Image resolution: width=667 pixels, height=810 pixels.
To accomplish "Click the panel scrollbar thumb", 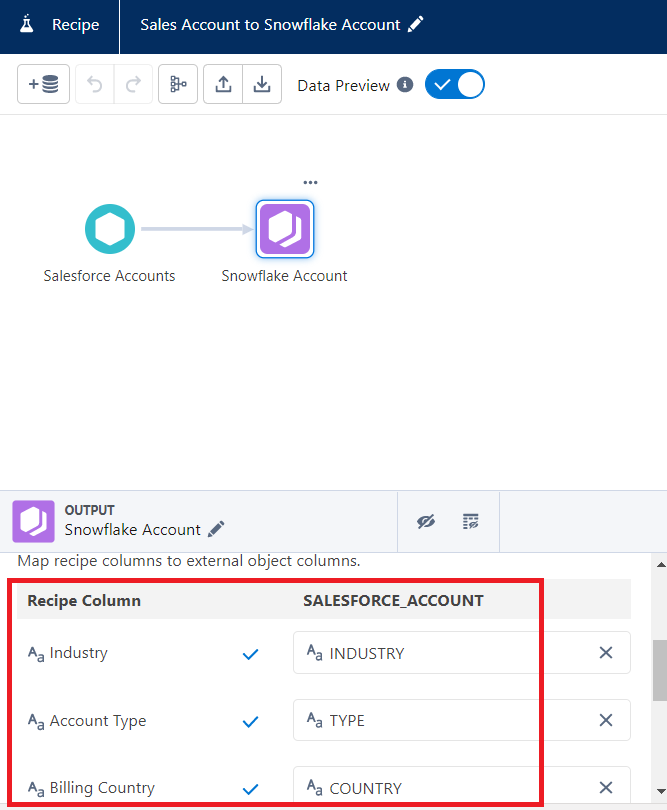I will tap(660, 671).
